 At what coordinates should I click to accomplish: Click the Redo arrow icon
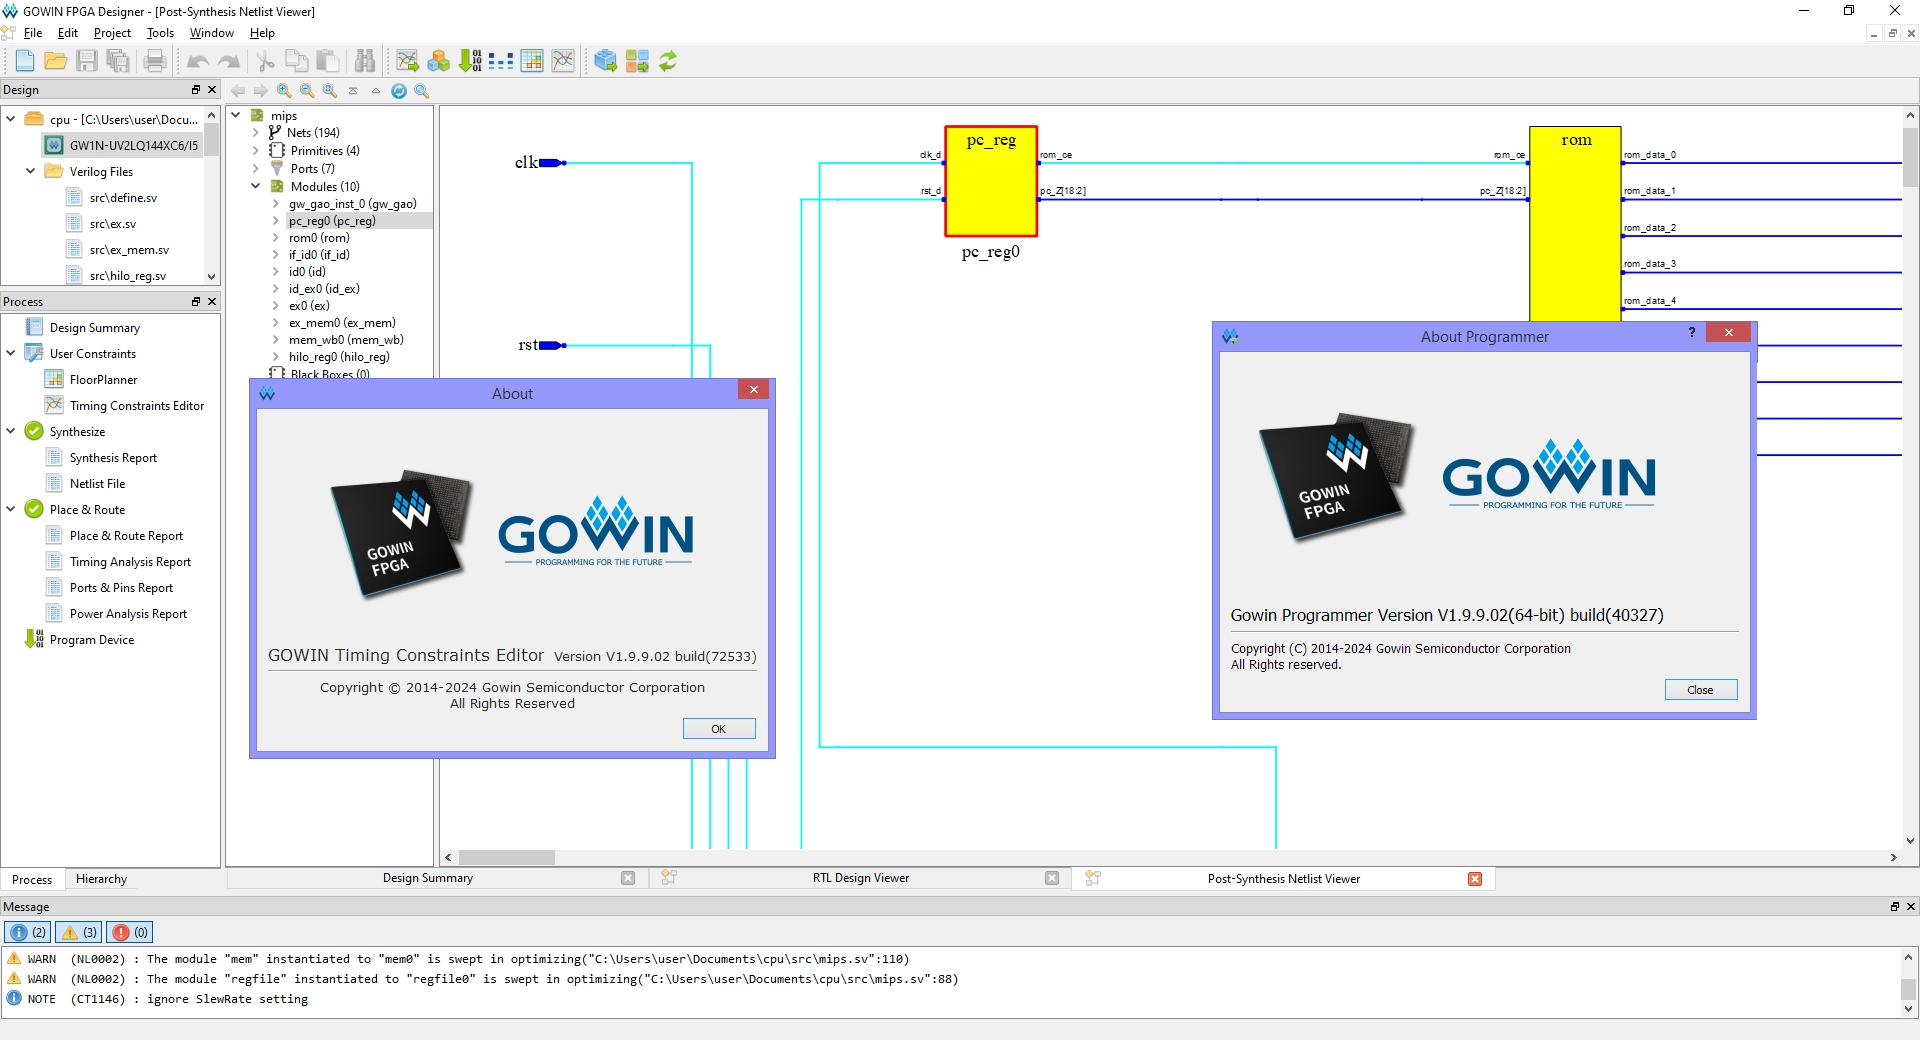tap(229, 61)
